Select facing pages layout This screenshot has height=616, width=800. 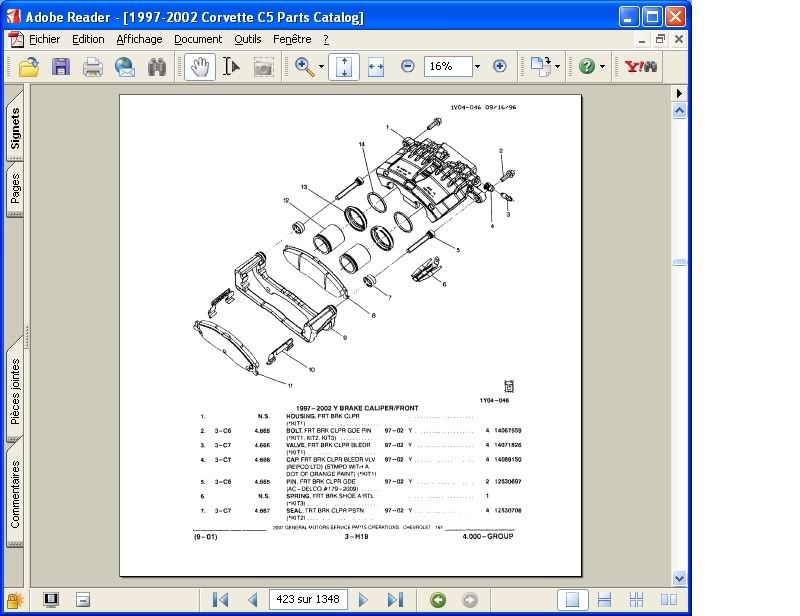668,600
